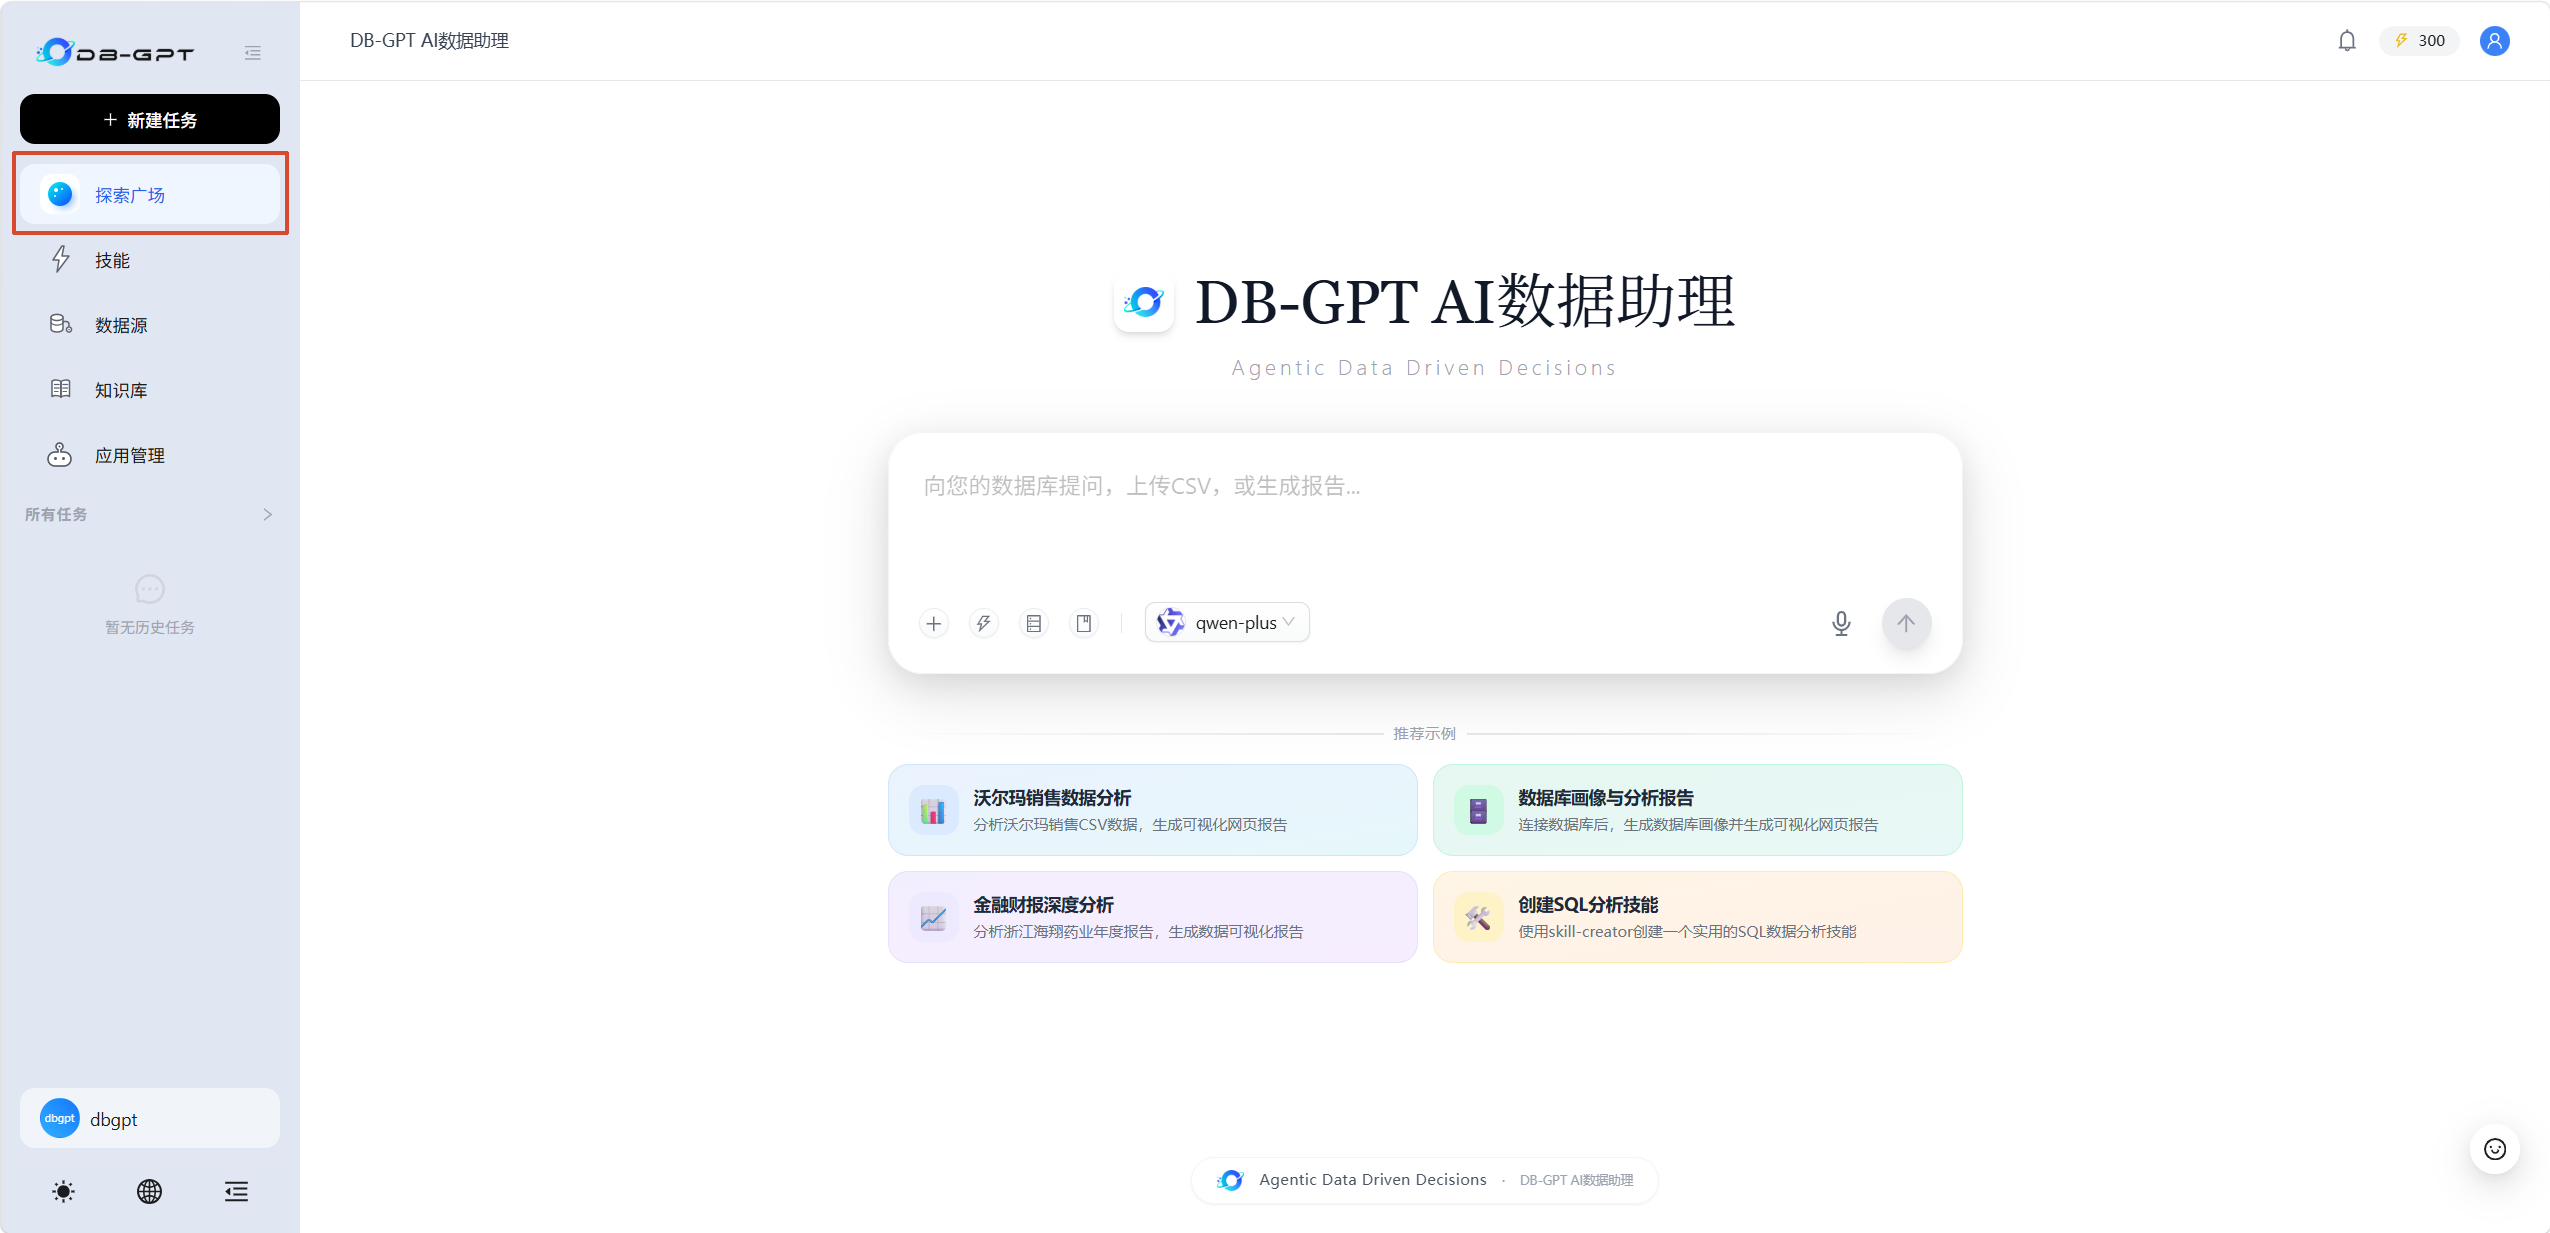The width and height of the screenshot is (2550, 1233).
Task: Open 数据源 menu item
Action: [x=150, y=325]
